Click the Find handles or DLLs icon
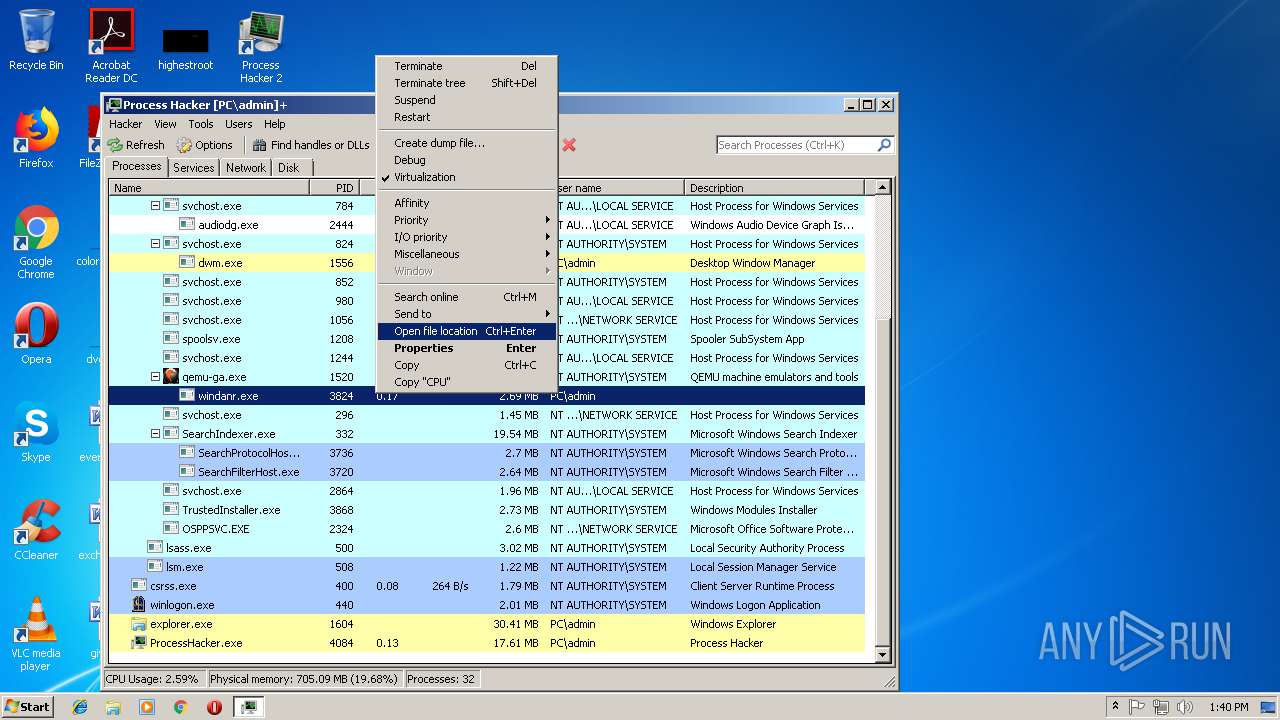The height and width of the screenshot is (720, 1280). (259, 145)
